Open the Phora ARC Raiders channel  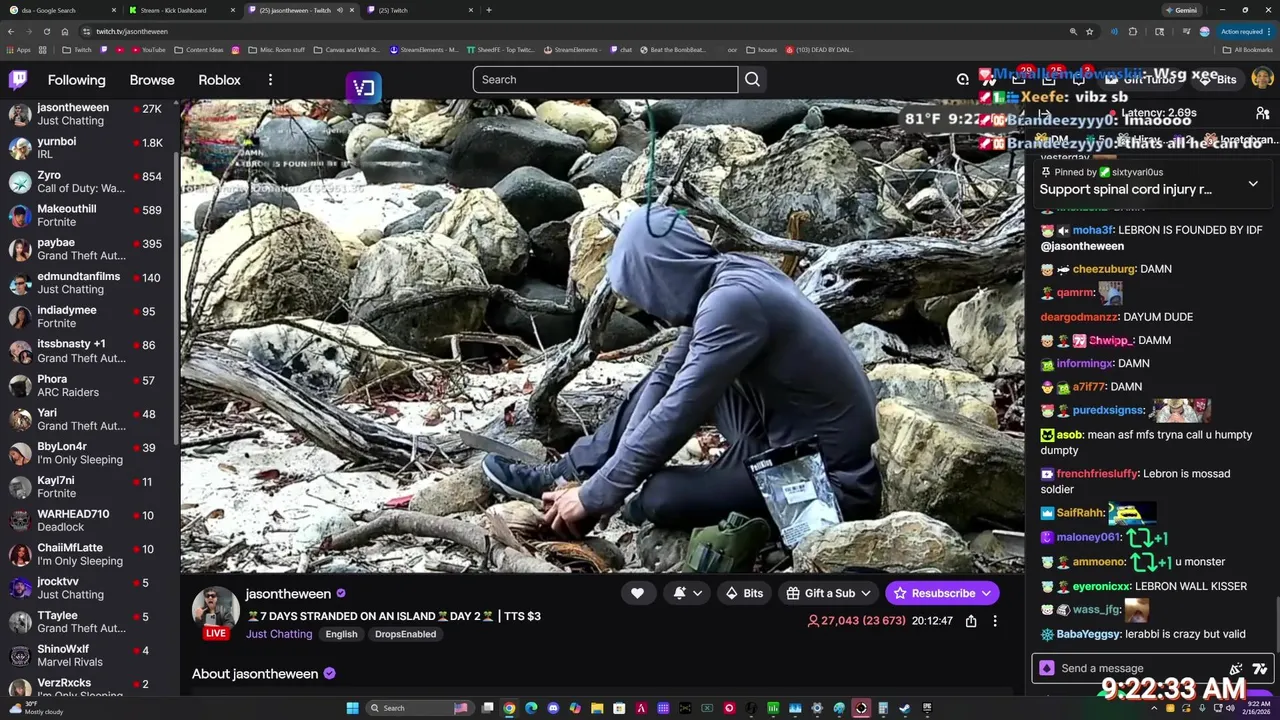tap(88, 386)
